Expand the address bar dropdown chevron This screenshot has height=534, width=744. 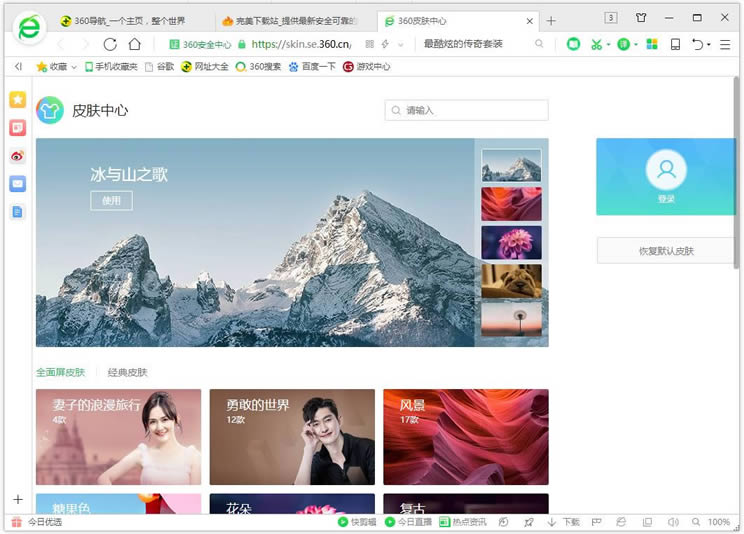click(x=401, y=45)
